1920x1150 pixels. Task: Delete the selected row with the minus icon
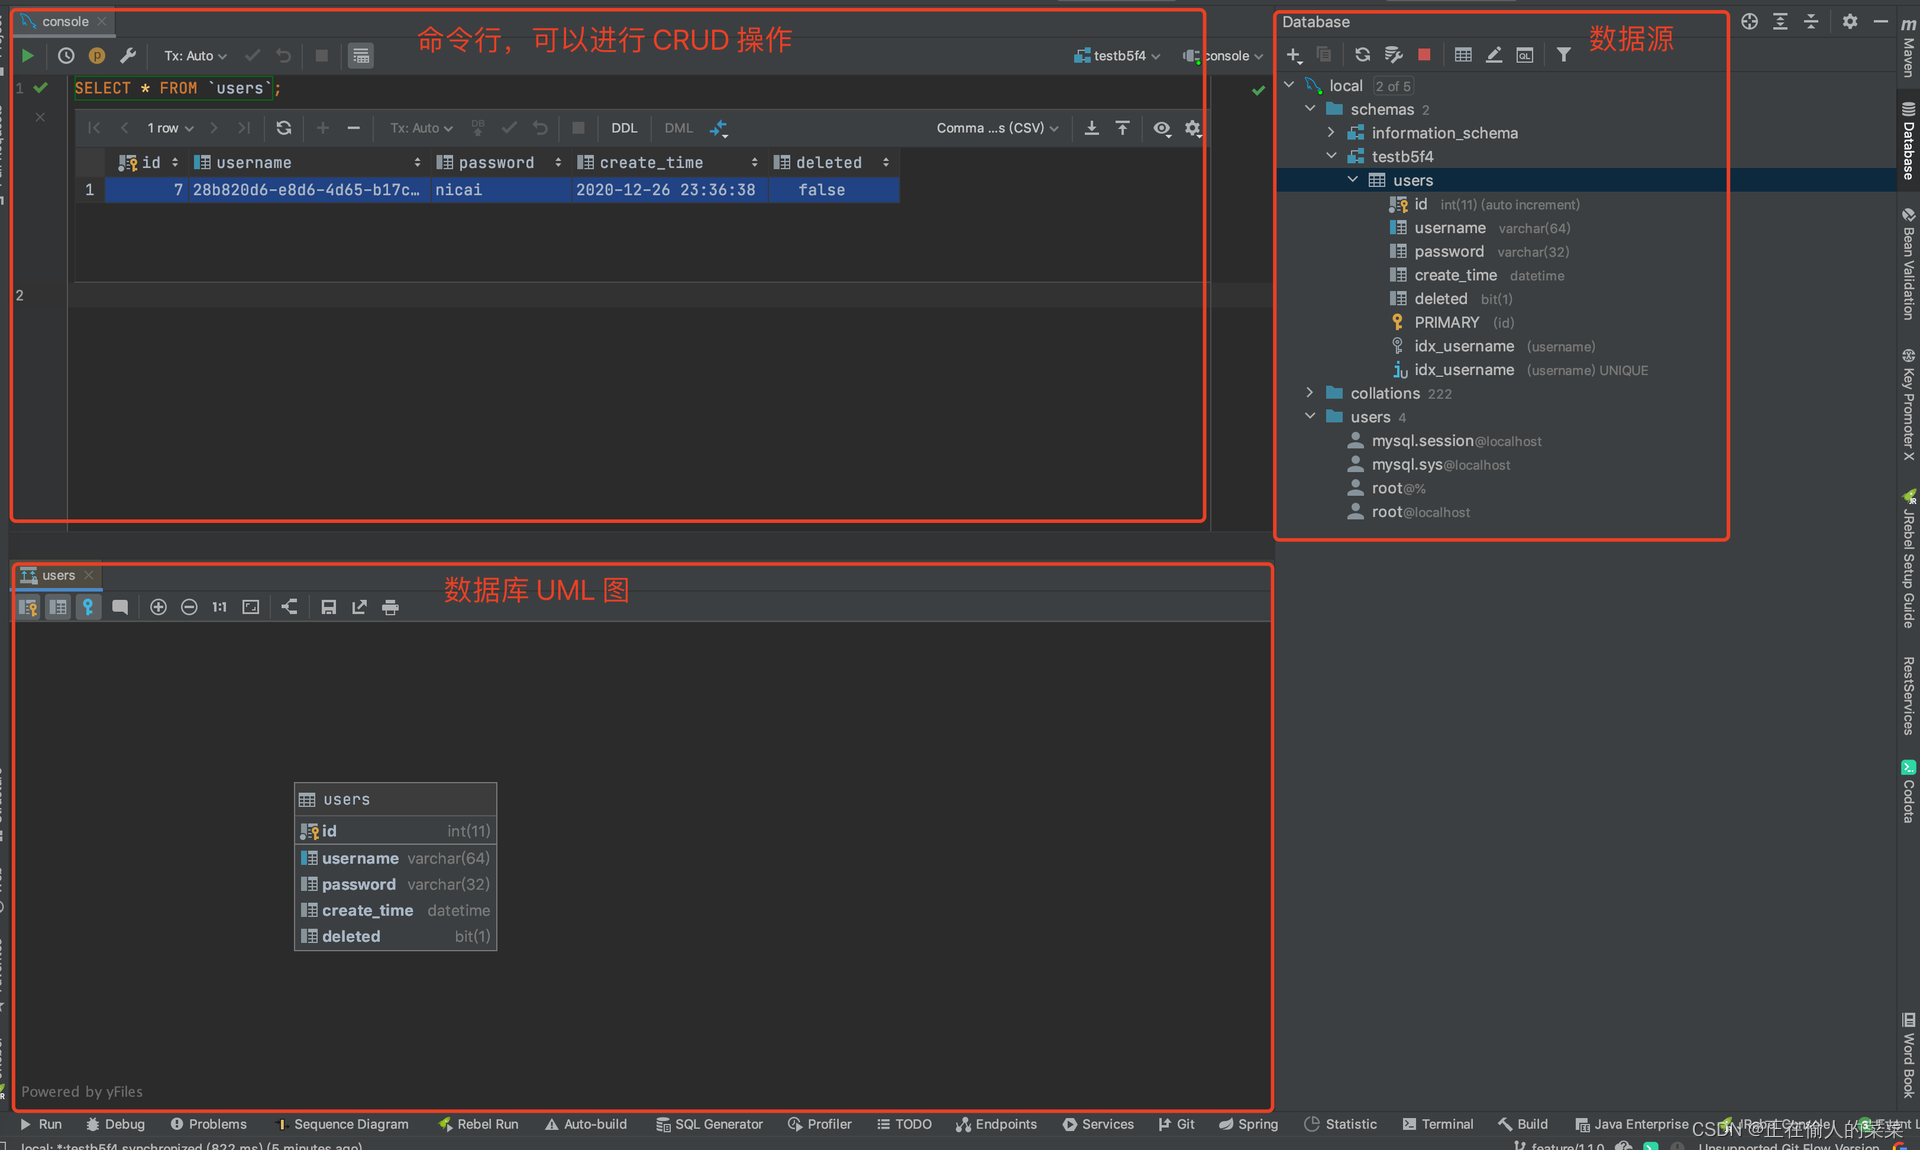pos(353,128)
